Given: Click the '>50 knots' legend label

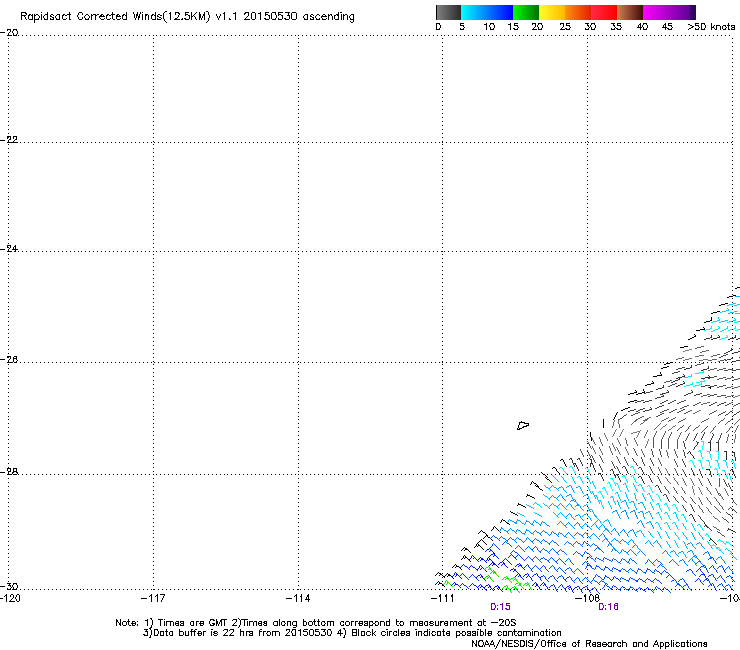Looking at the screenshot, I should [711, 27].
